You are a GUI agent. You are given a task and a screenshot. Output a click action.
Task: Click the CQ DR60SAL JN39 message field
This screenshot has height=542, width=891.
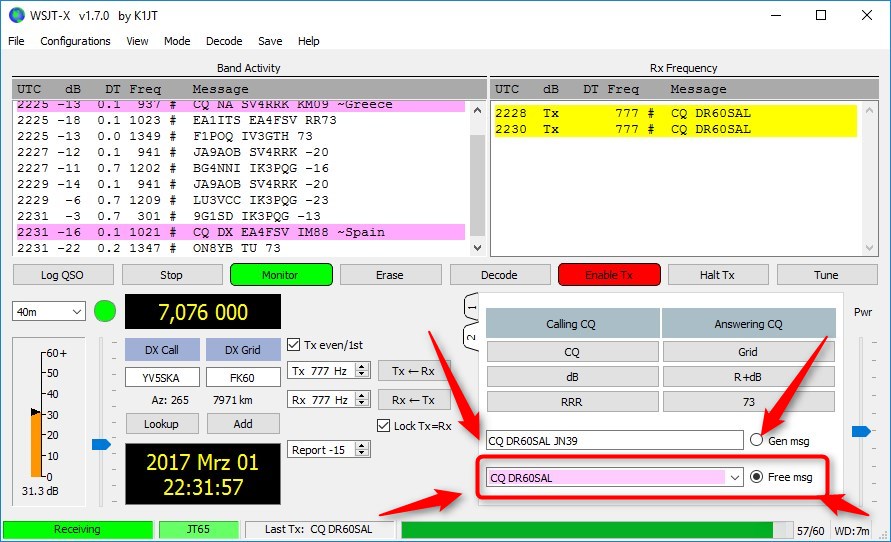click(615, 440)
